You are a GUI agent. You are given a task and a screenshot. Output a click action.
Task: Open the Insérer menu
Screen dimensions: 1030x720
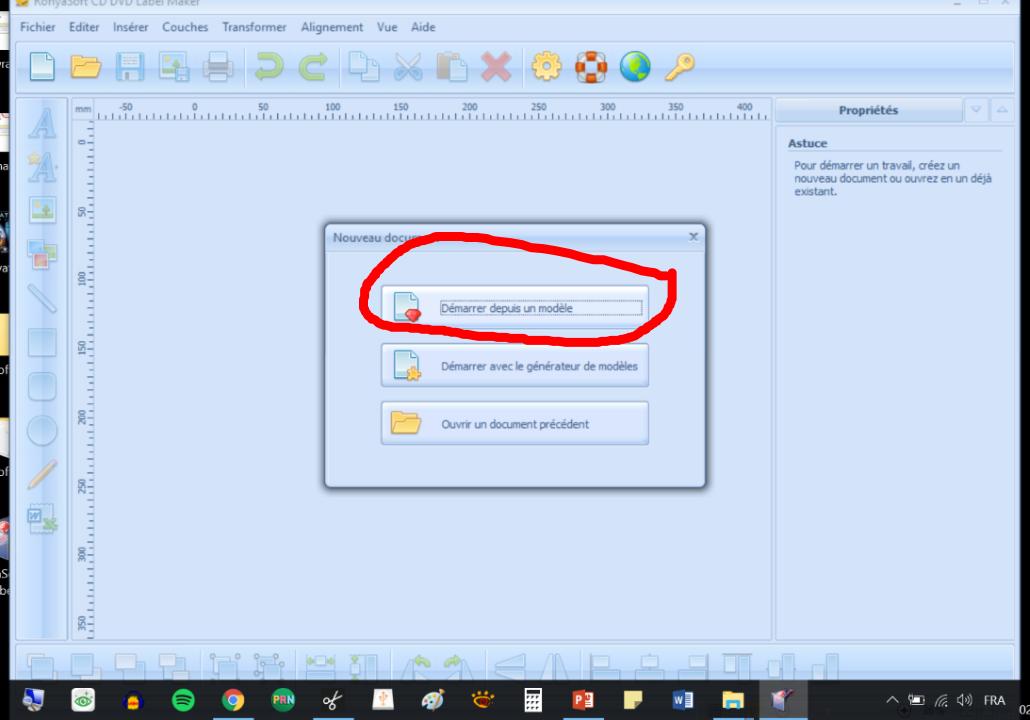(x=131, y=27)
